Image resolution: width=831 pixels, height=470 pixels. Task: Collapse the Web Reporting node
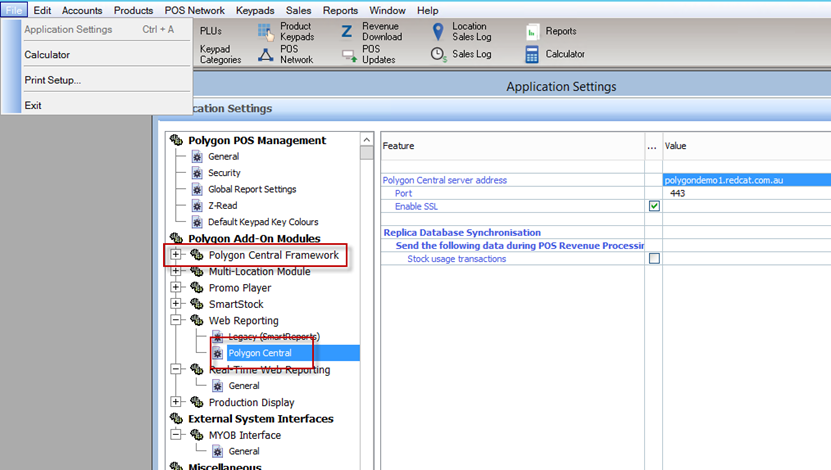click(x=175, y=320)
